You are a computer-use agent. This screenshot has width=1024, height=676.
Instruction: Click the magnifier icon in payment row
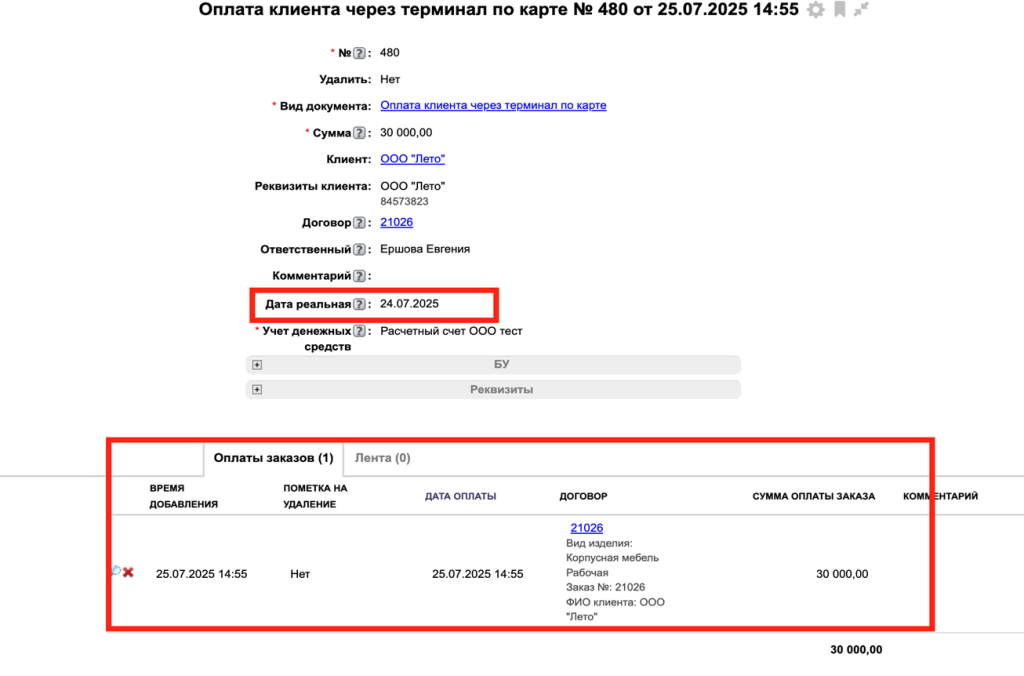coord(116,571)
